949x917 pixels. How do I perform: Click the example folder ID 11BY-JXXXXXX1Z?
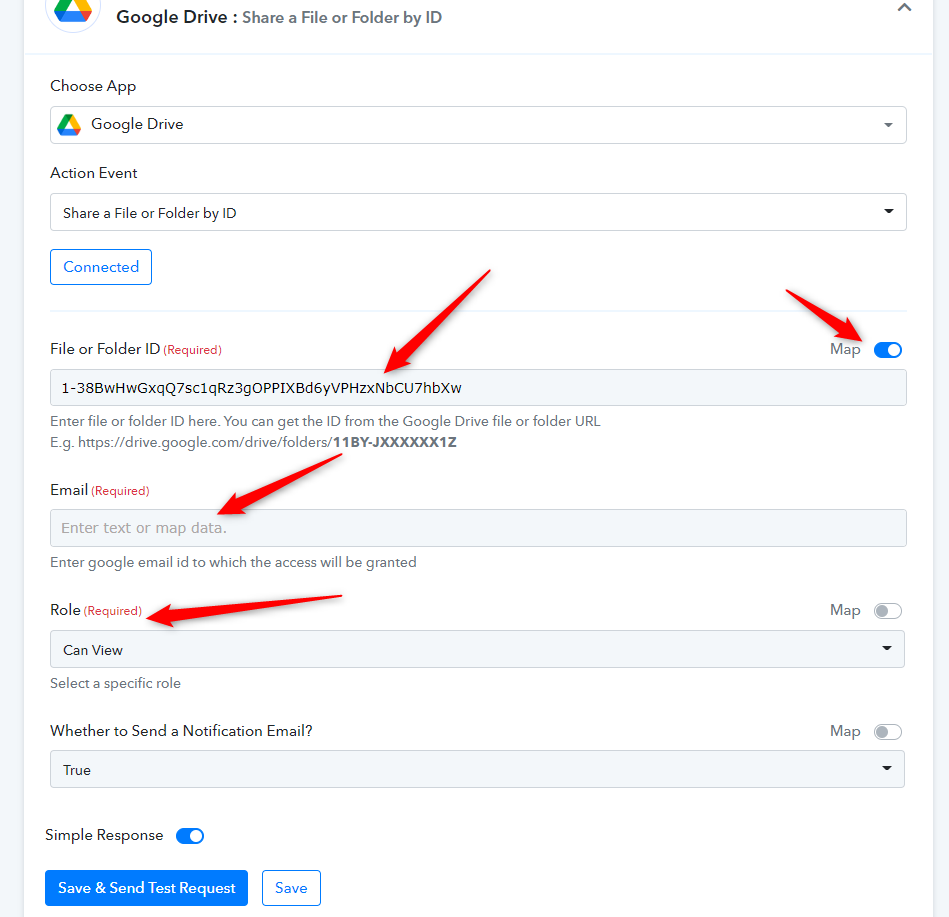coord(395,442)
